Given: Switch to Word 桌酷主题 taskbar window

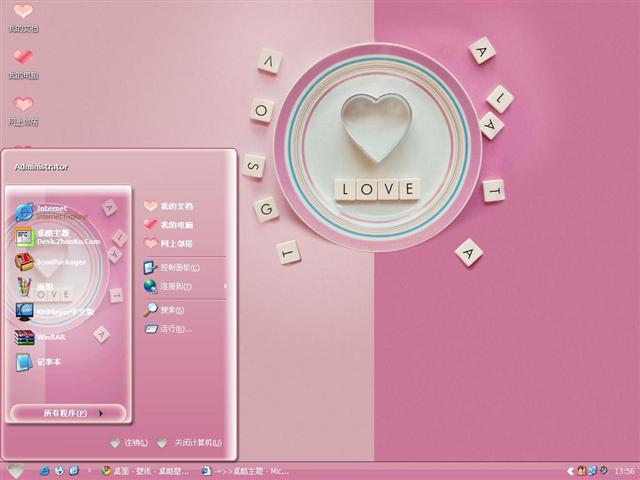Looking at the screenshot, I should 246,471.
